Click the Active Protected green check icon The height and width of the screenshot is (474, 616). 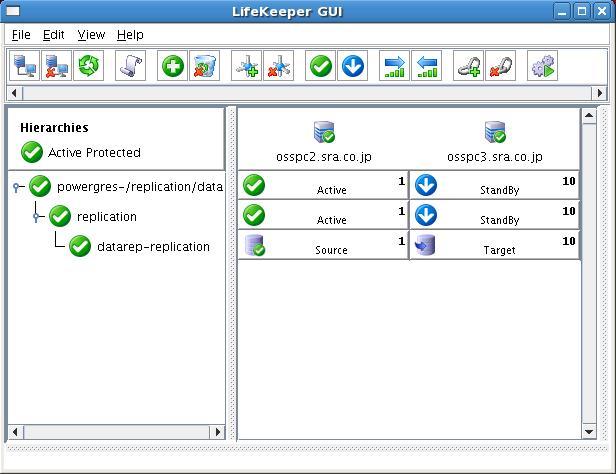coord(32,152)
